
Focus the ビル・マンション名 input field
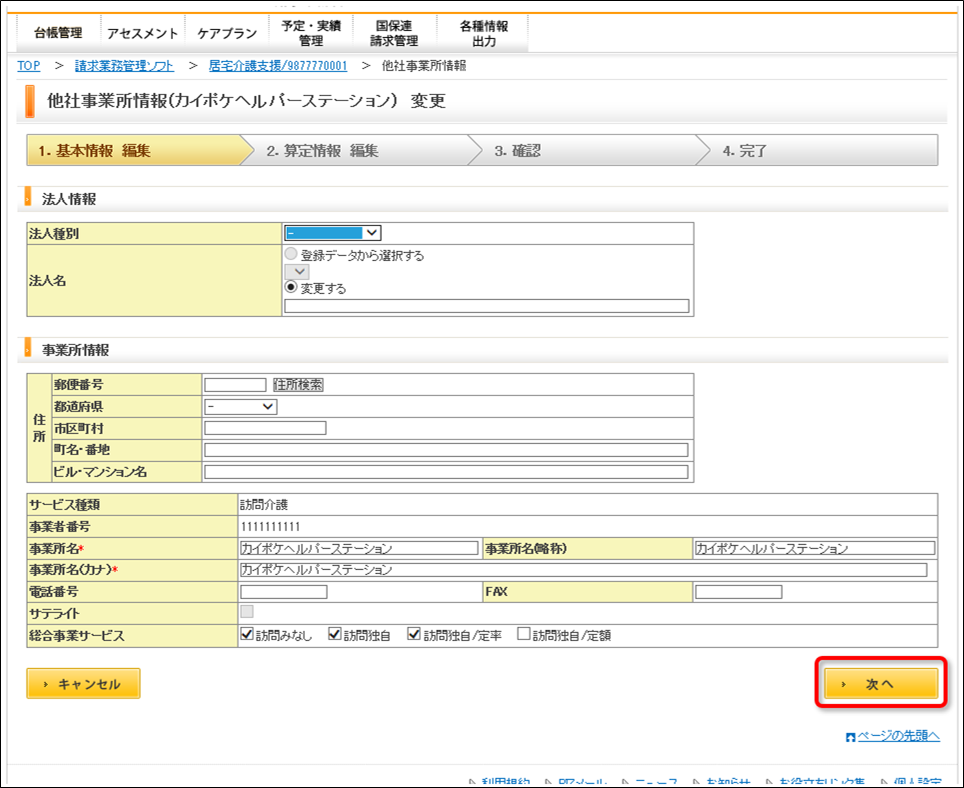446,472
